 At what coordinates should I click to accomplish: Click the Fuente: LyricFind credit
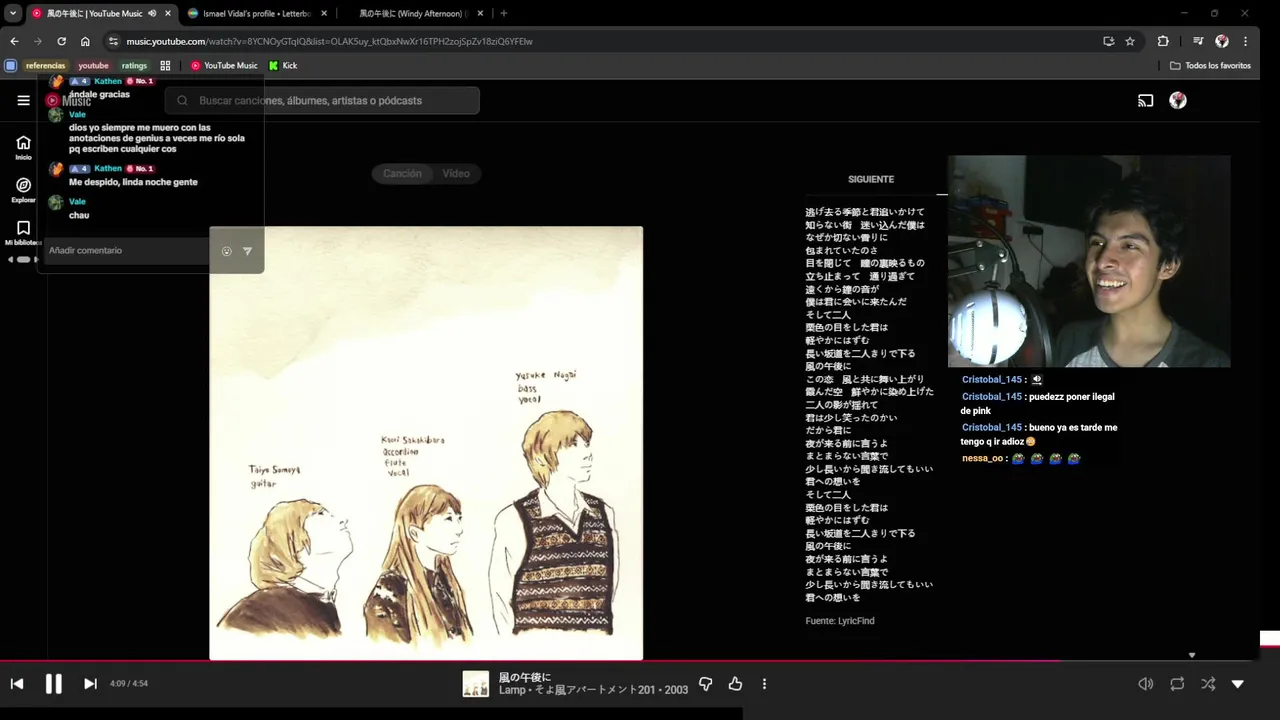(840, 621)
